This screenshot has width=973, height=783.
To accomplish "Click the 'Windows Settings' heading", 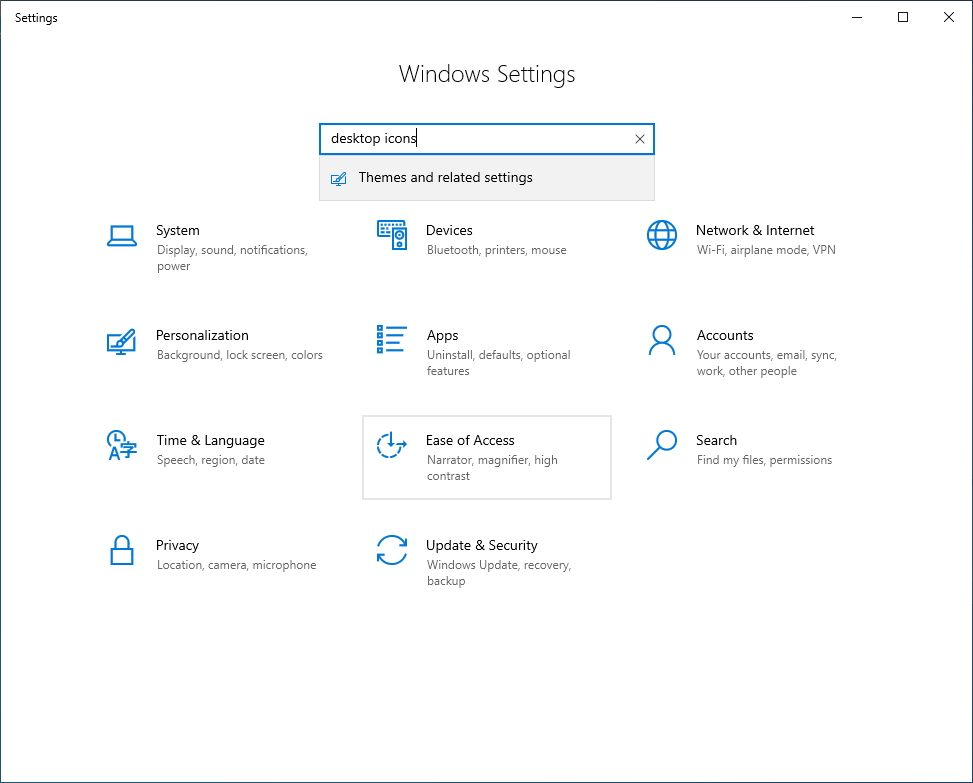I will pos(487,74).
